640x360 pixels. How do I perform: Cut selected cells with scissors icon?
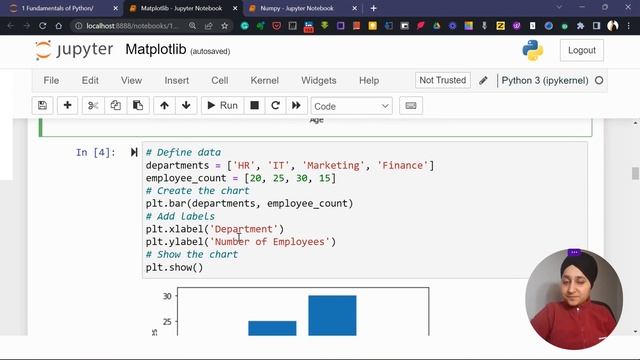[93, 106]
